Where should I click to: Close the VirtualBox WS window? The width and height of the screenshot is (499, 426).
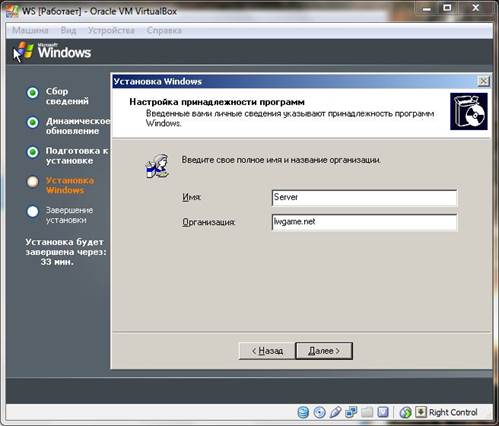tap(476, 8)
